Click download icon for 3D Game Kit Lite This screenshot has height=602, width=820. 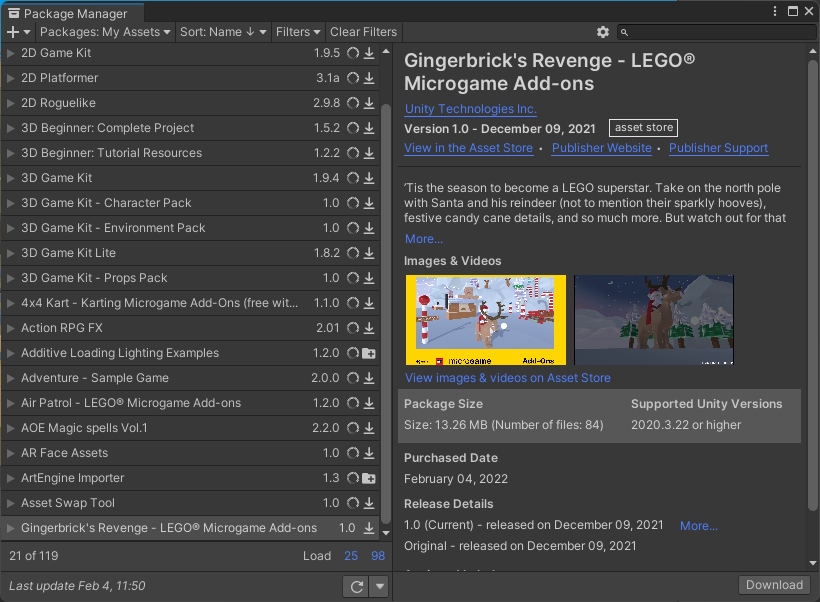[369, 253]
